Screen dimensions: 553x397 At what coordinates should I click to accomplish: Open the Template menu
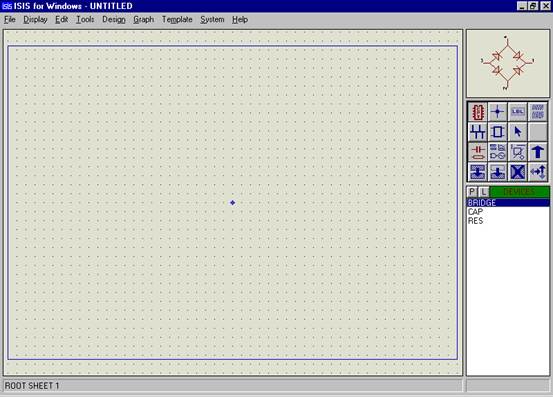[x=177, y=20]
